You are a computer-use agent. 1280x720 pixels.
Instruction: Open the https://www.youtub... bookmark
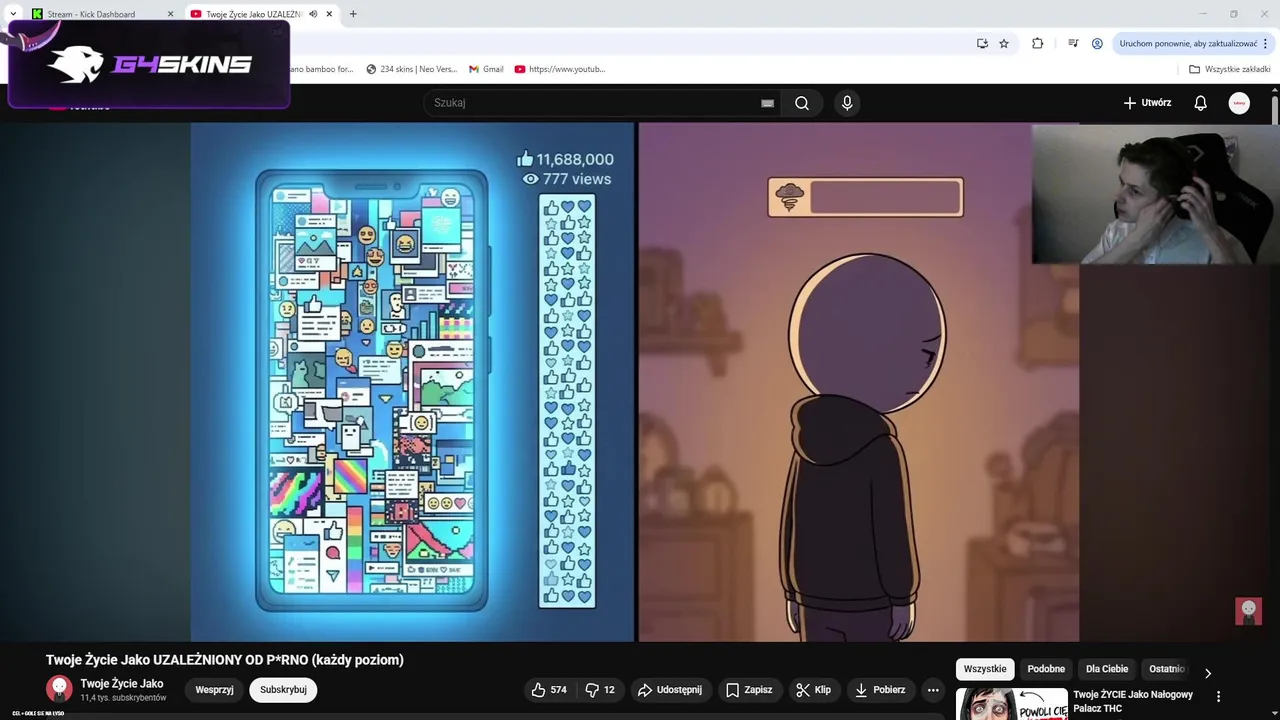[x=560, y=69]
